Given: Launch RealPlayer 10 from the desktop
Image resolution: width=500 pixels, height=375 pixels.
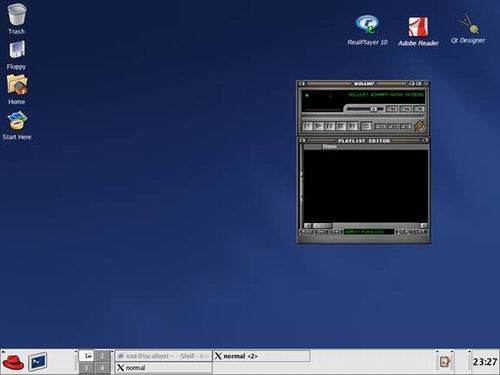Looking at the screenshot, I should pos(367,30).
